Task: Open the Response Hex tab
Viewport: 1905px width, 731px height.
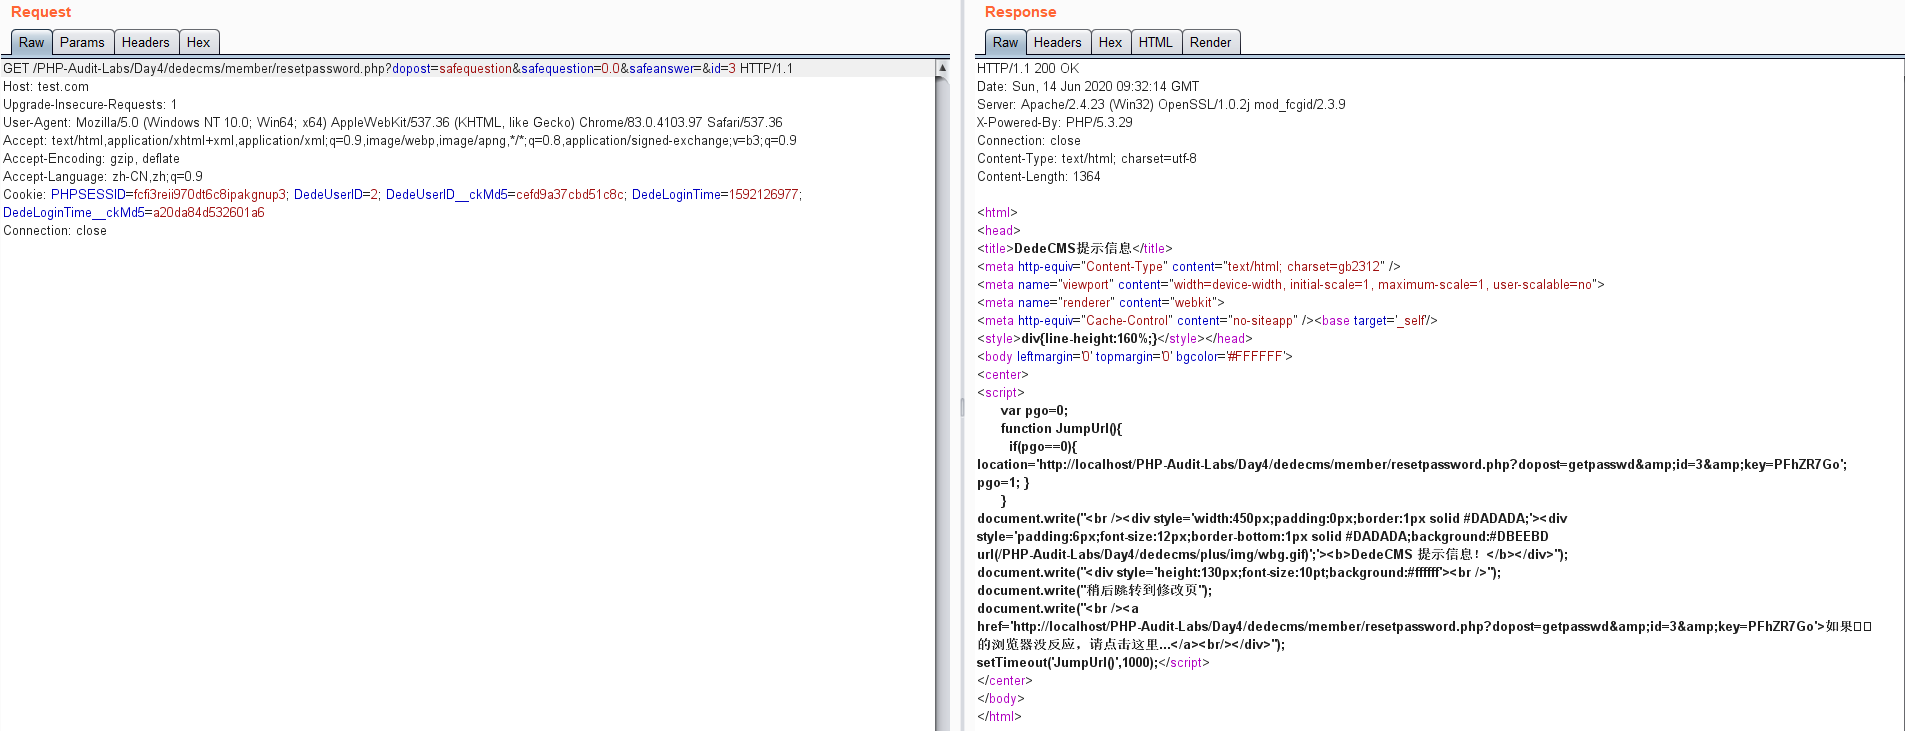Action: pyautogui.click(x=1111, y=42)
